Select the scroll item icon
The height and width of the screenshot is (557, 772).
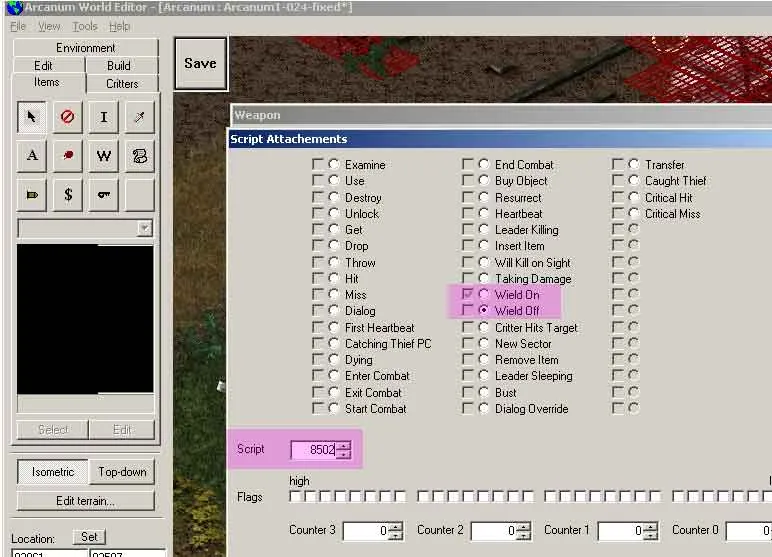pos(139,156)
